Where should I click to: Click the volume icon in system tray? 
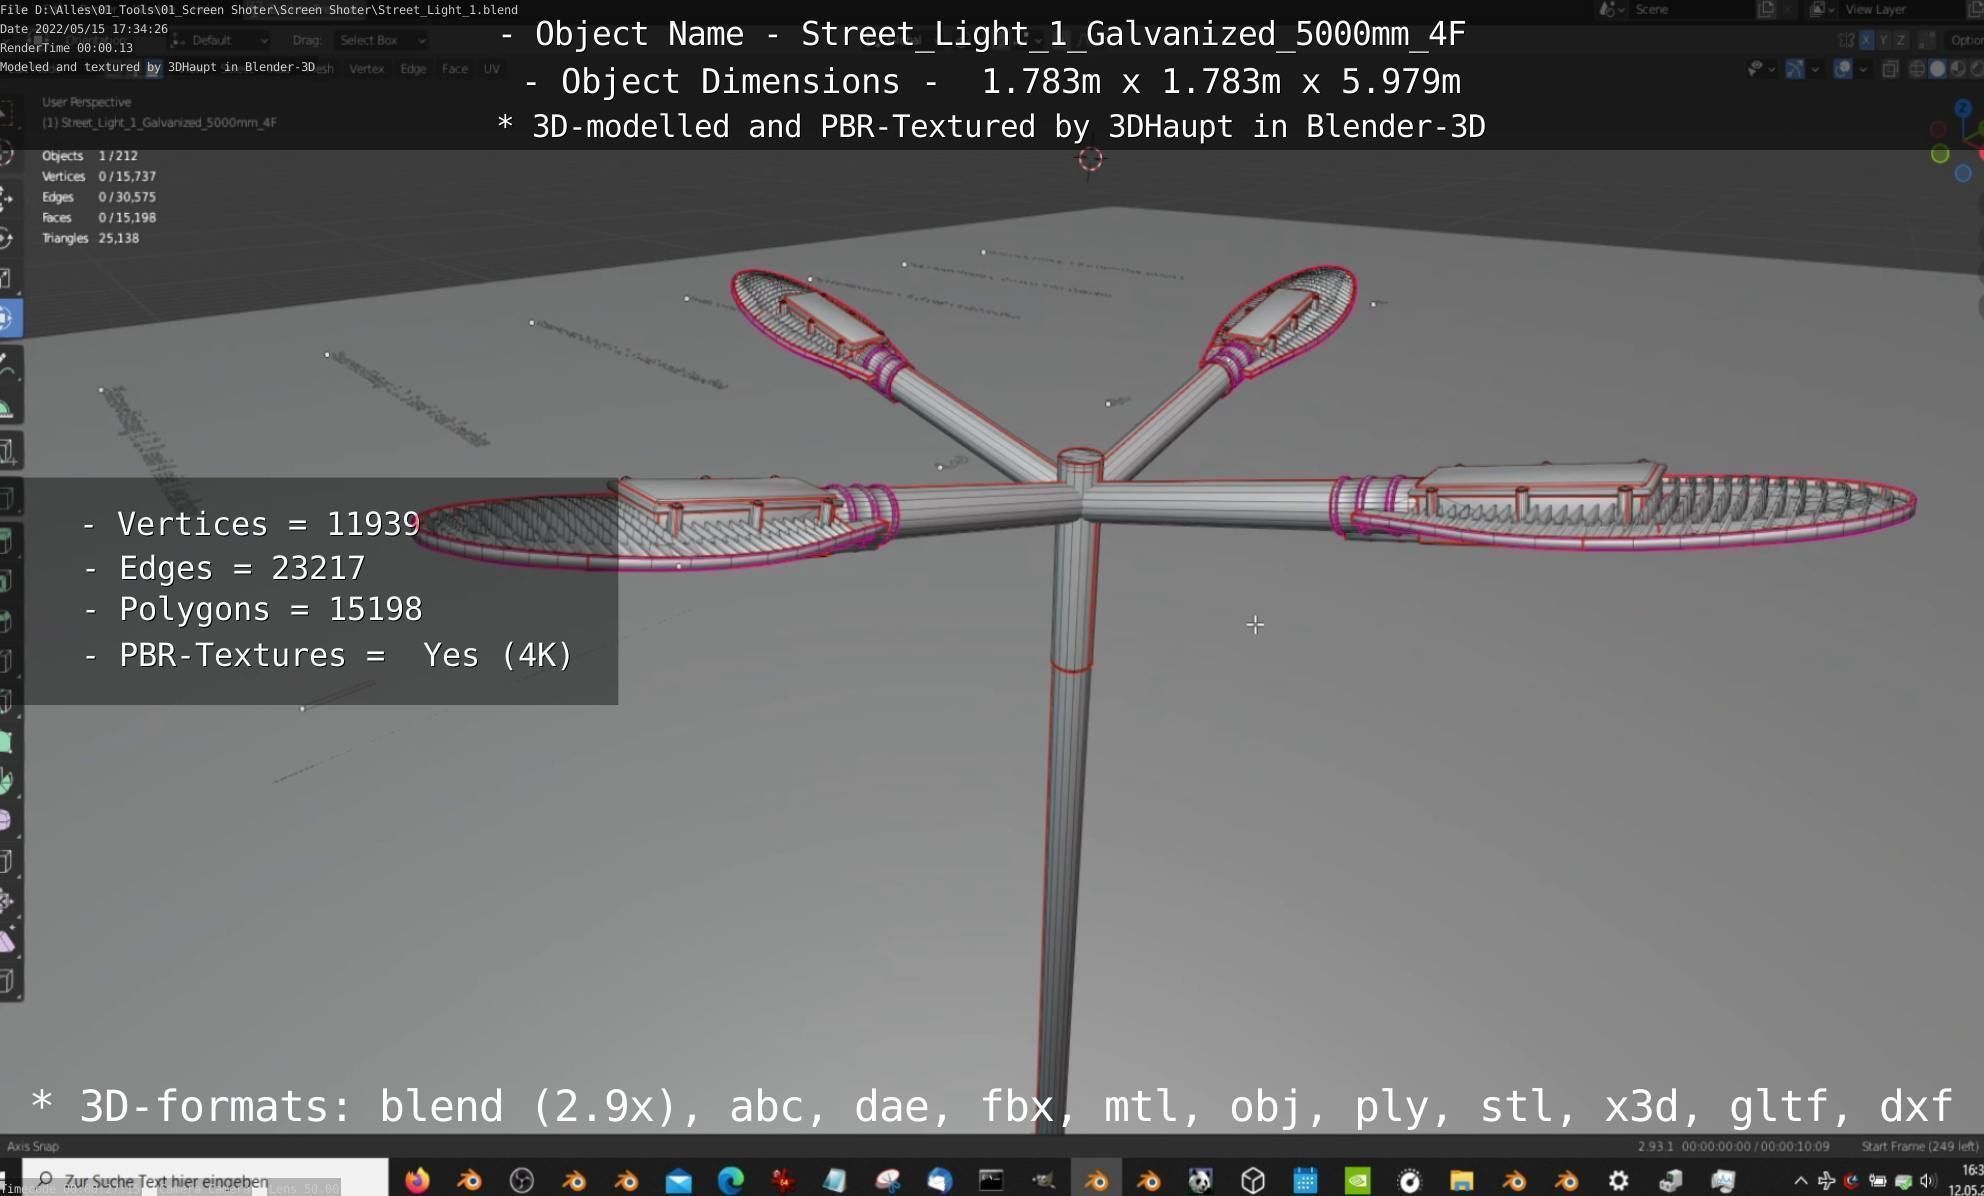[1927, 1181]
